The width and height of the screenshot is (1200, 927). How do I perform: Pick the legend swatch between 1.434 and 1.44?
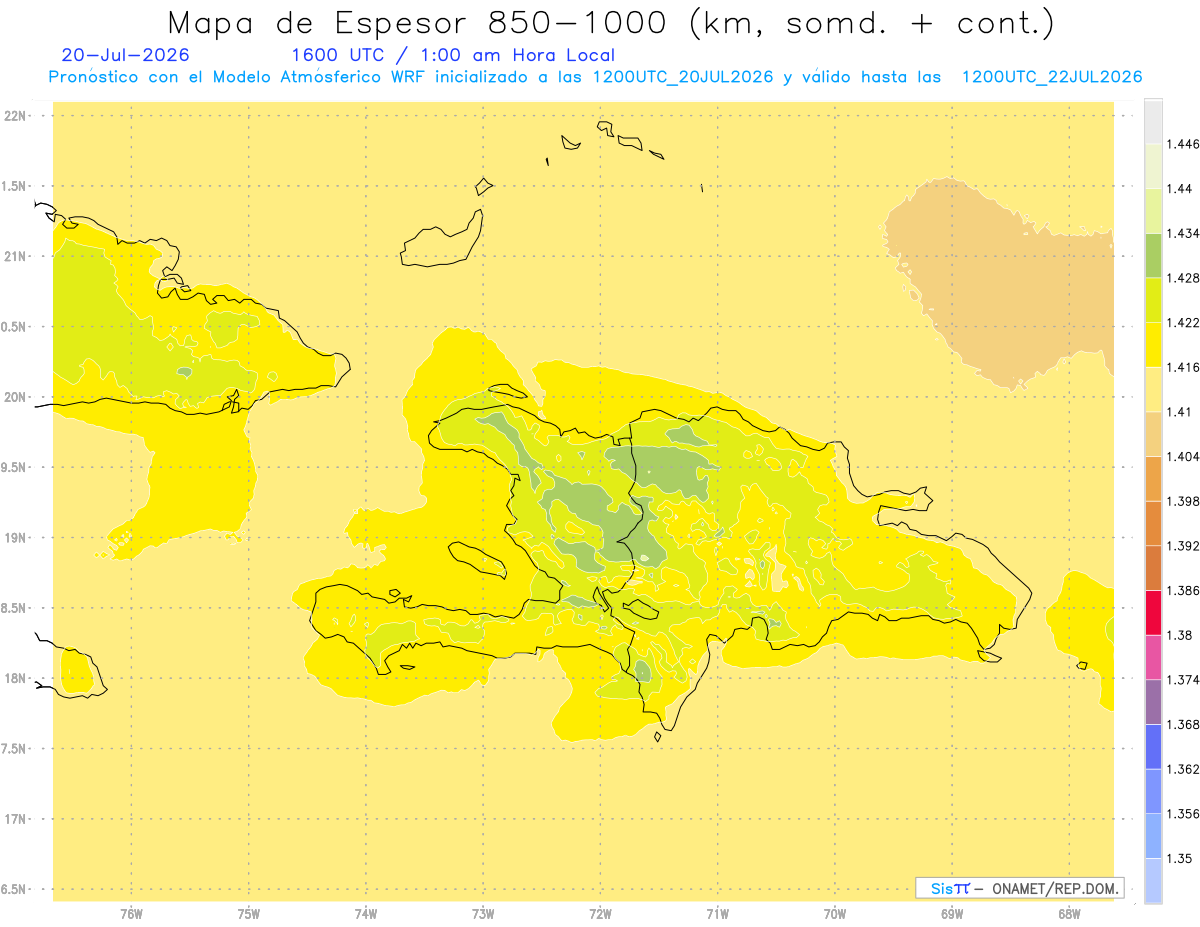pyautogui.click(x=1153, y=210)
